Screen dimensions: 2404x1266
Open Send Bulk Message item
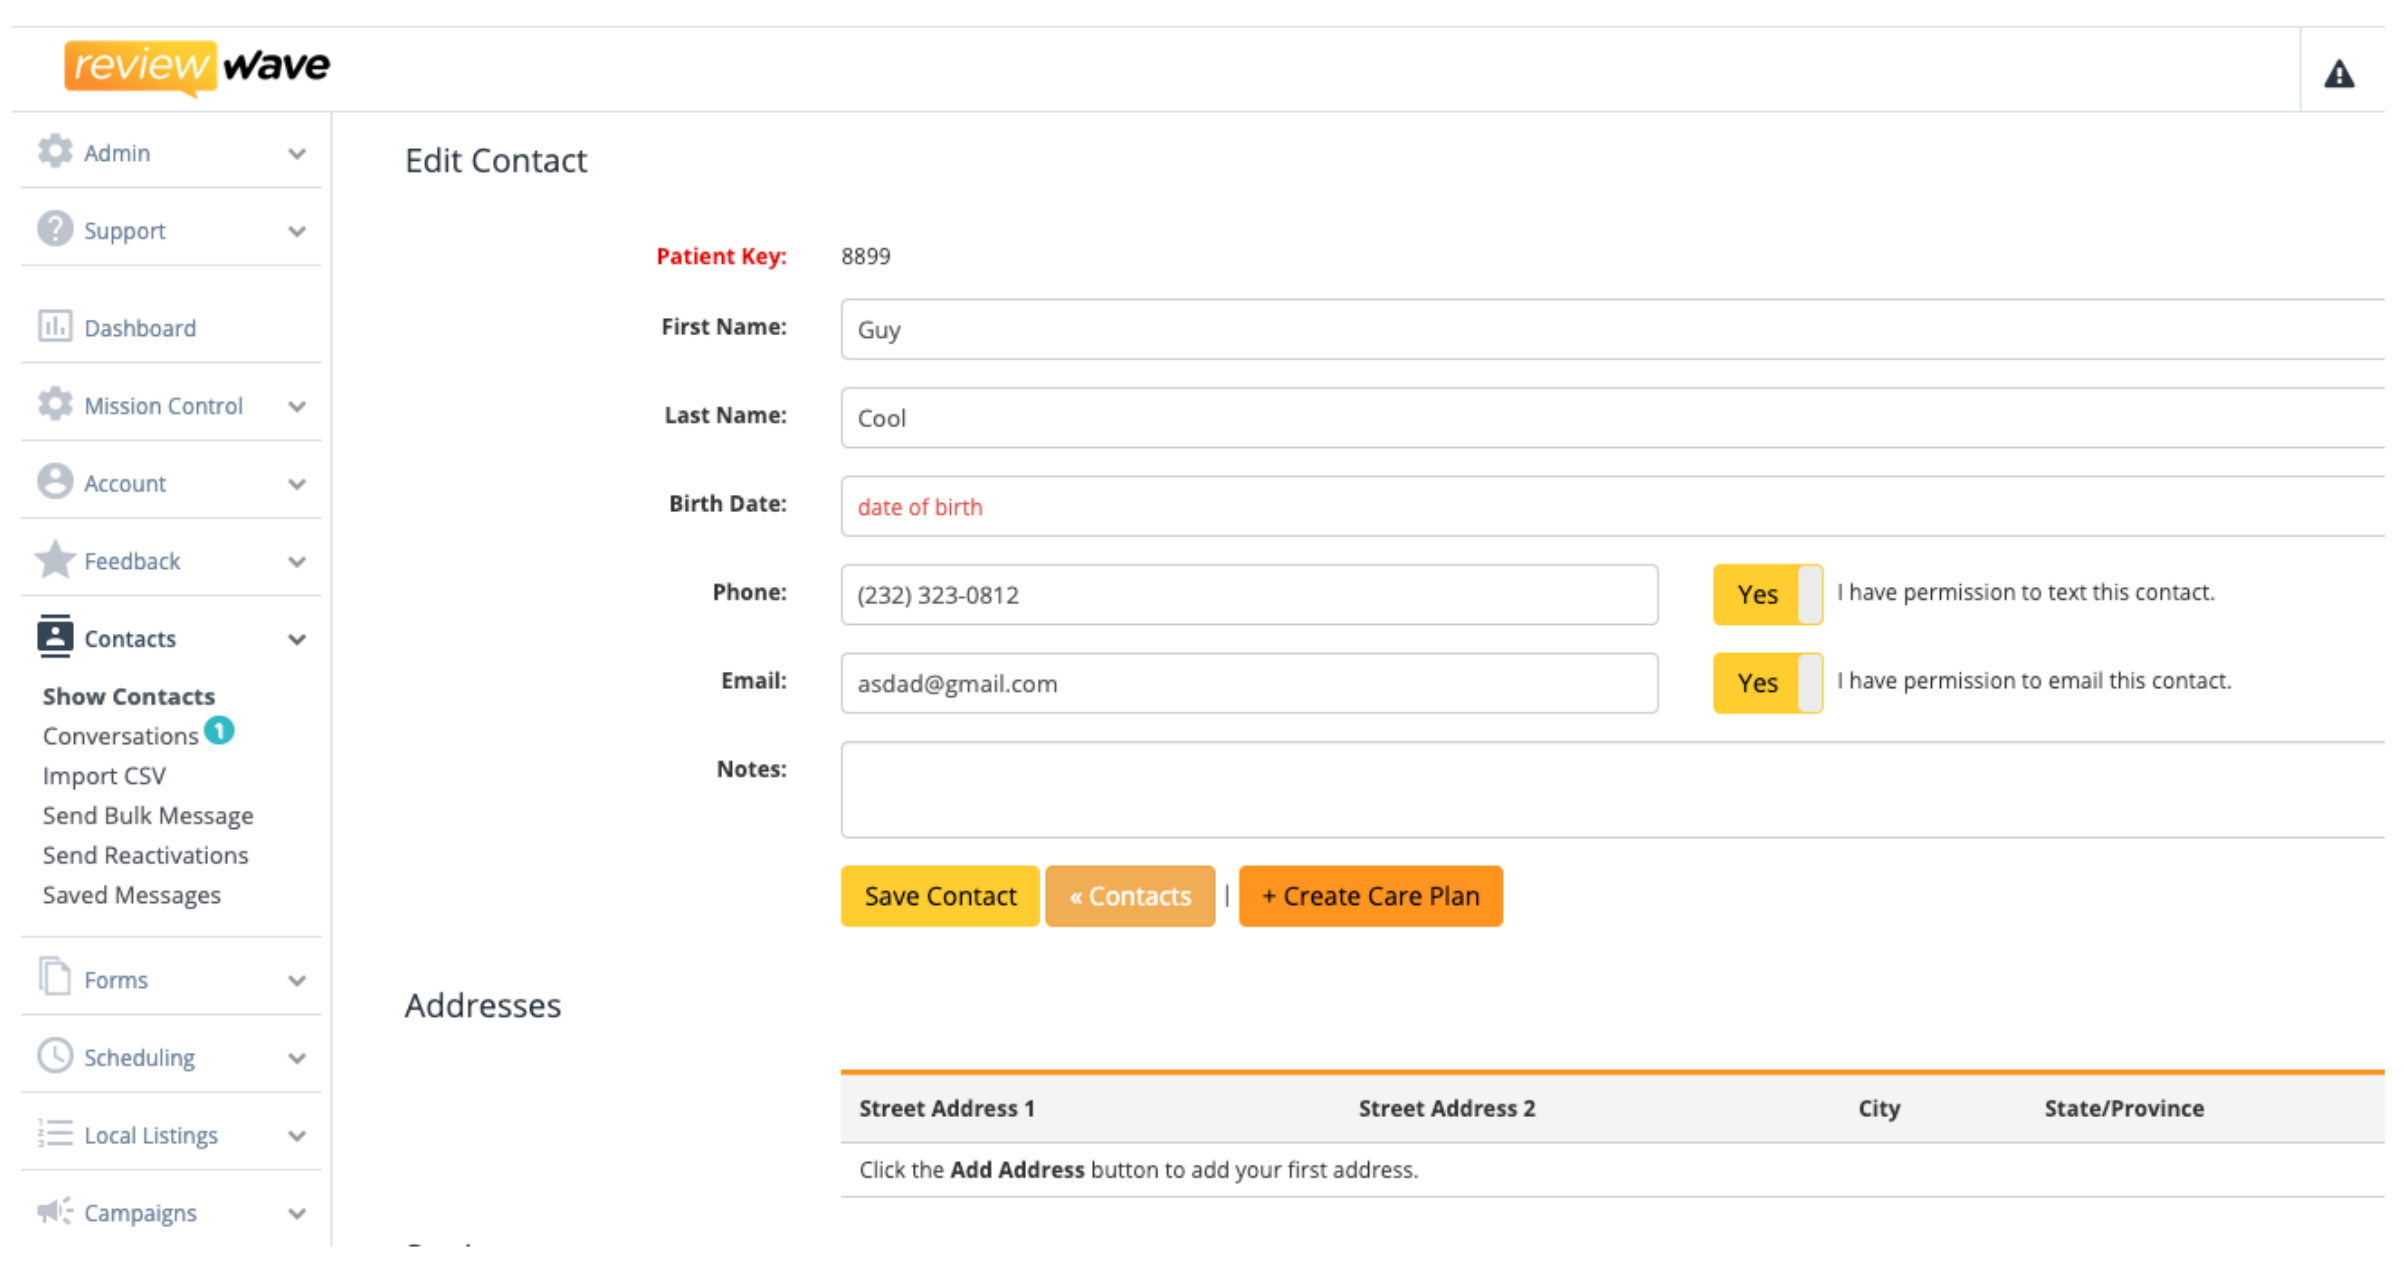148,816
